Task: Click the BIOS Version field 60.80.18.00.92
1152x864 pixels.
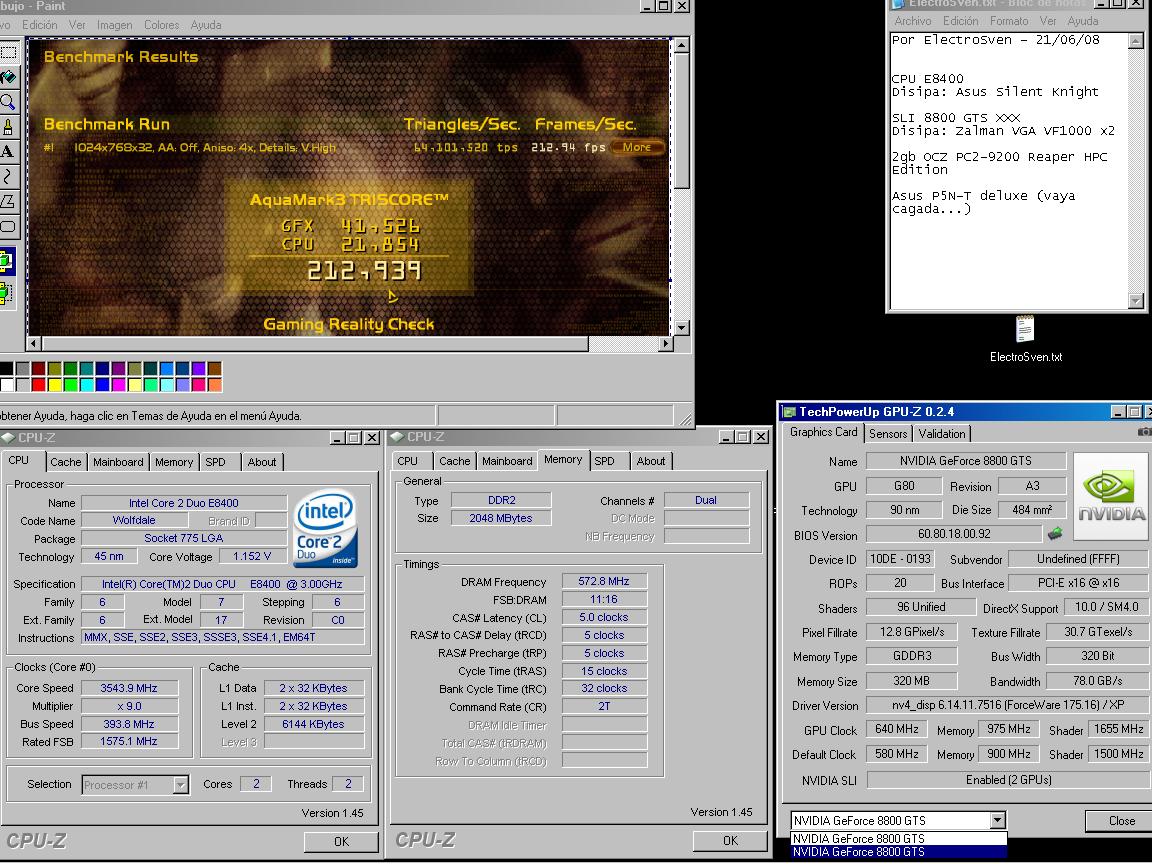Action: point(954,534)
